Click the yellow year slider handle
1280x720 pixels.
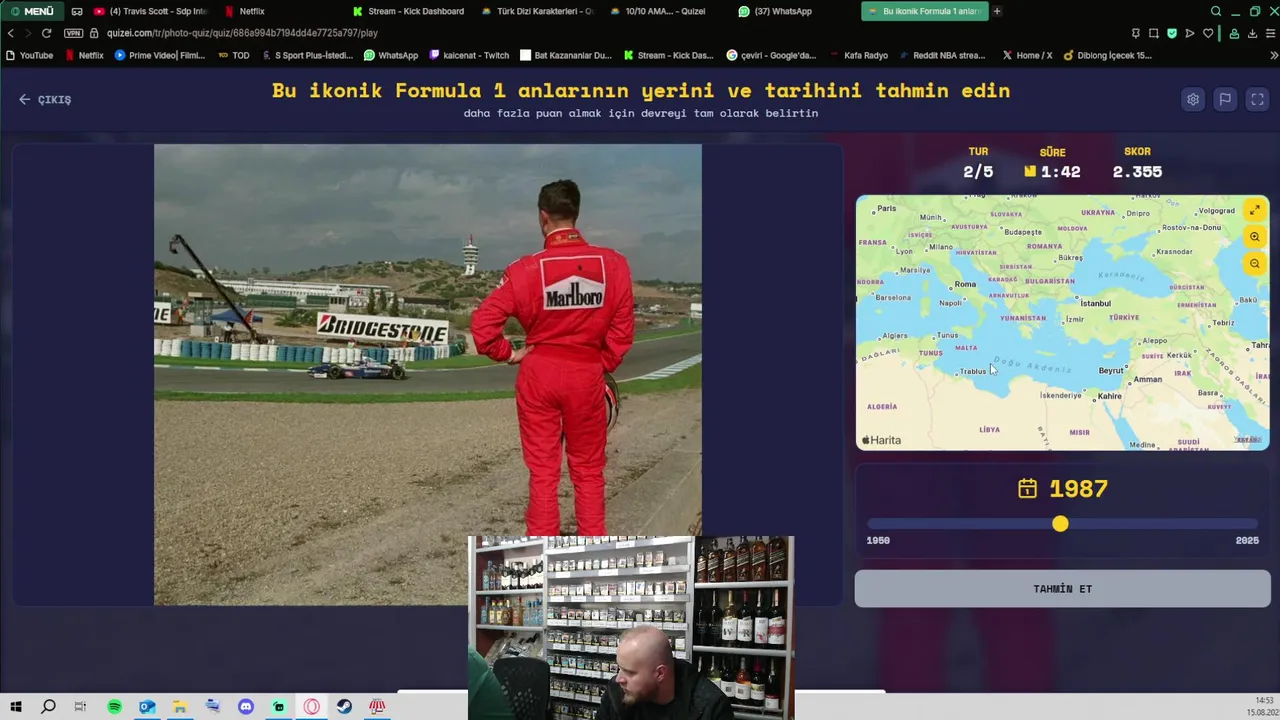1060,524
